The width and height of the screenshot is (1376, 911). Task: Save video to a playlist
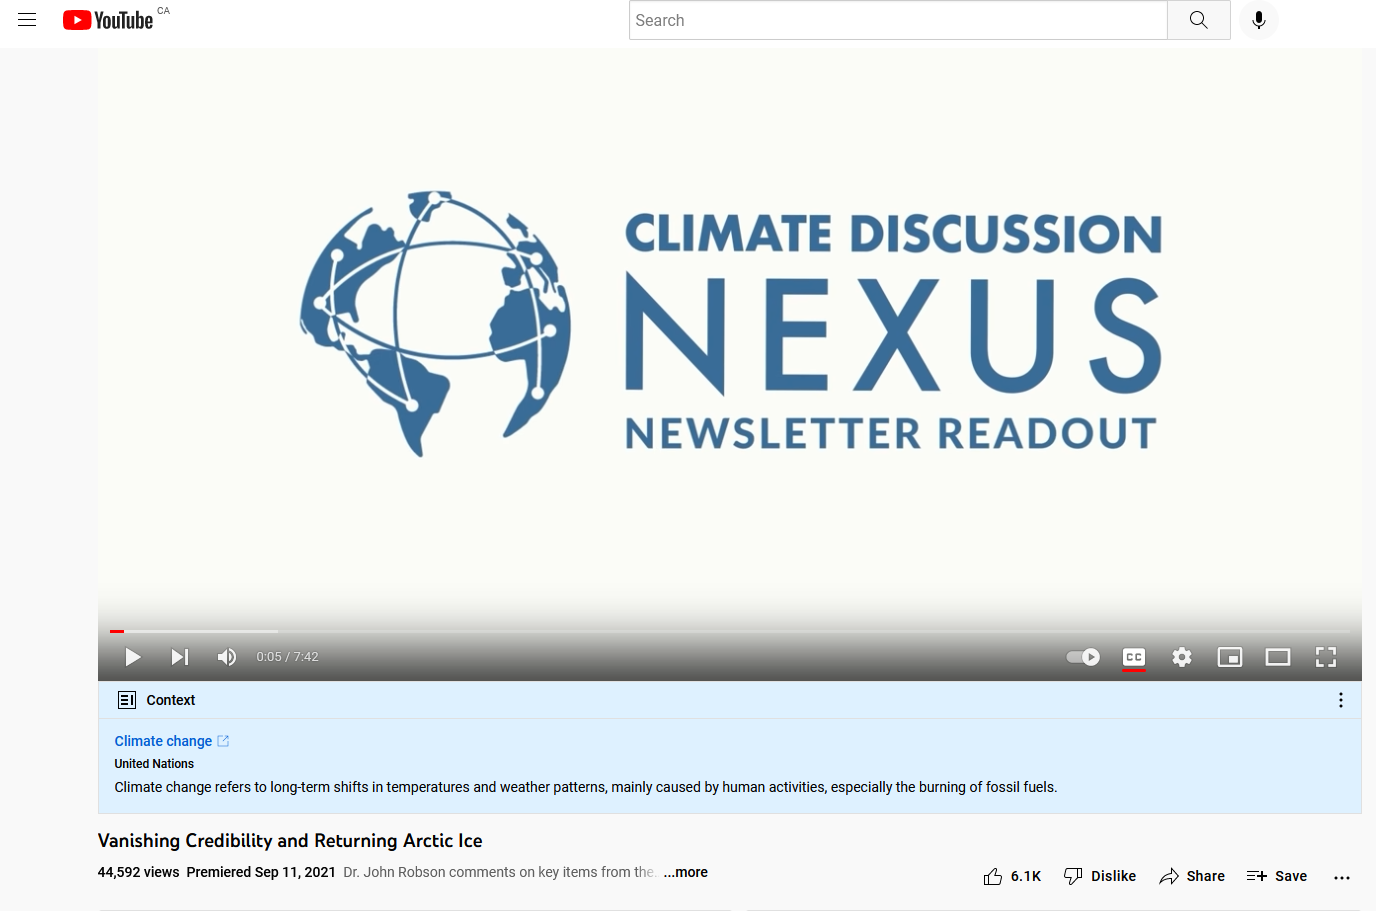(1277, 876)
